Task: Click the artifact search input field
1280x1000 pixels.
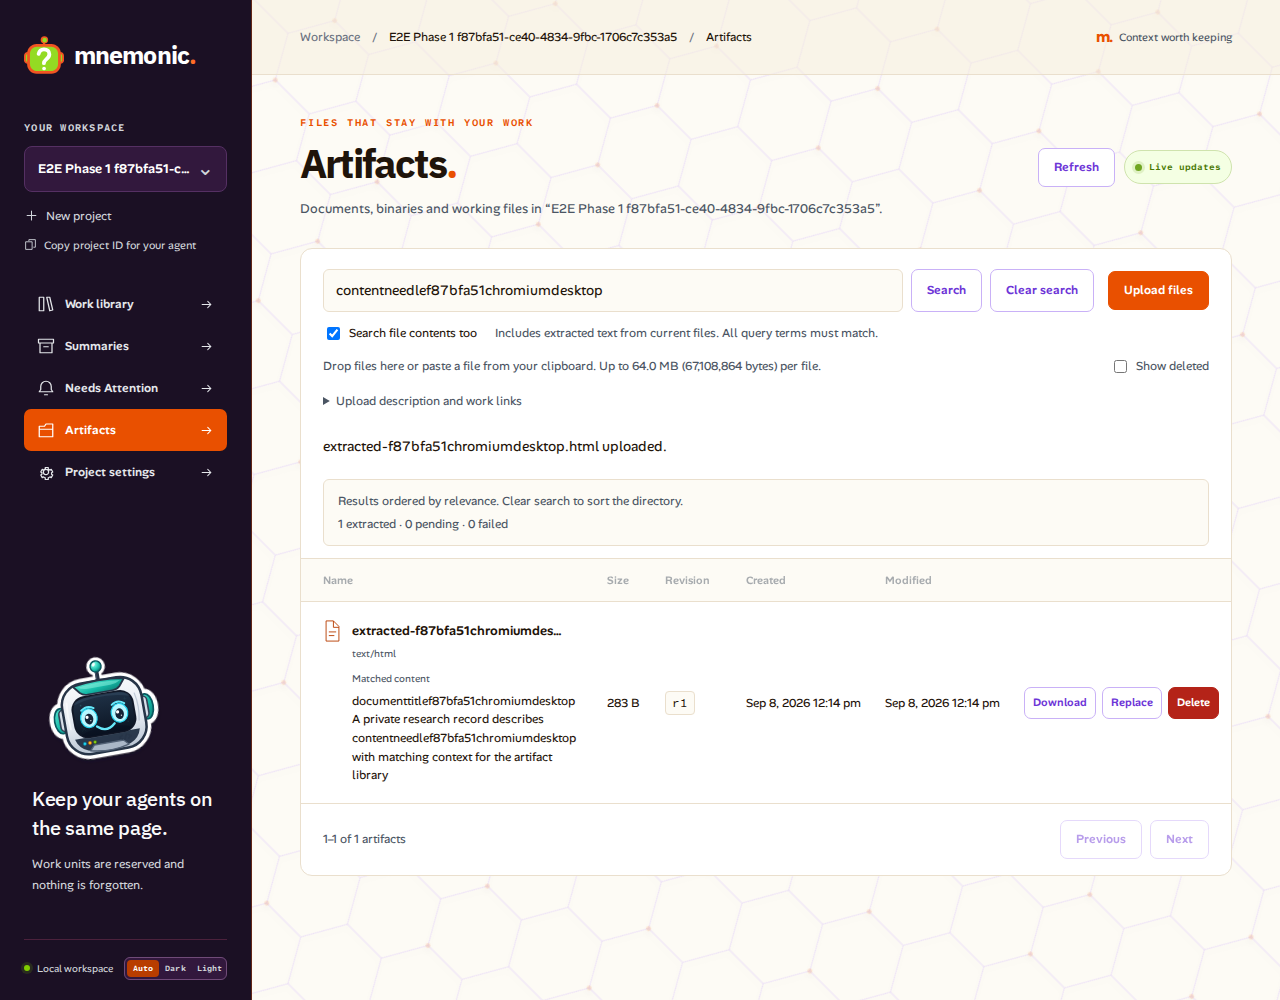Action: click(x=613, y=290)
